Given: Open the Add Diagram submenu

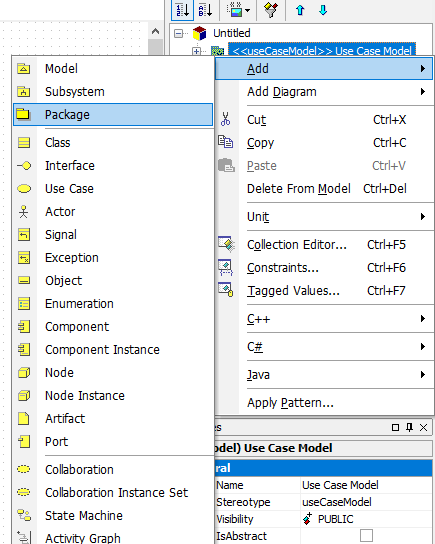Looking at the screenshot, I should click(324, 92).
